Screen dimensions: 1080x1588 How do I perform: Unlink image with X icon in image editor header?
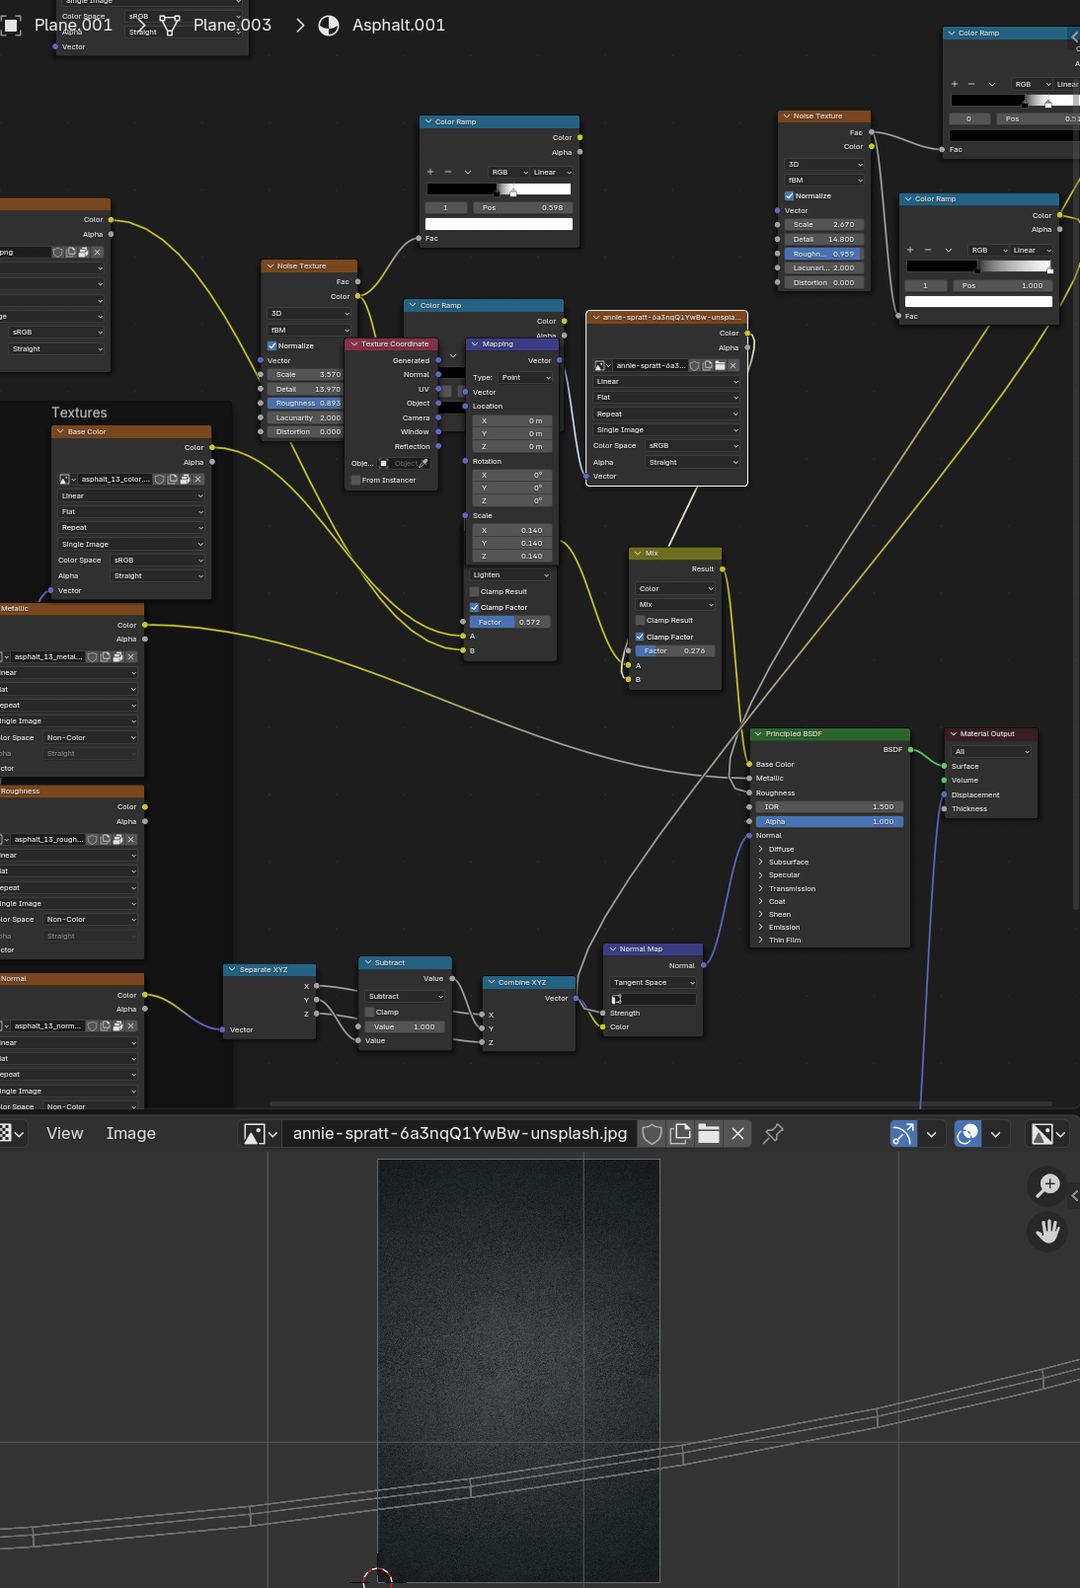pyautogui.click(x=738, y=1133)
